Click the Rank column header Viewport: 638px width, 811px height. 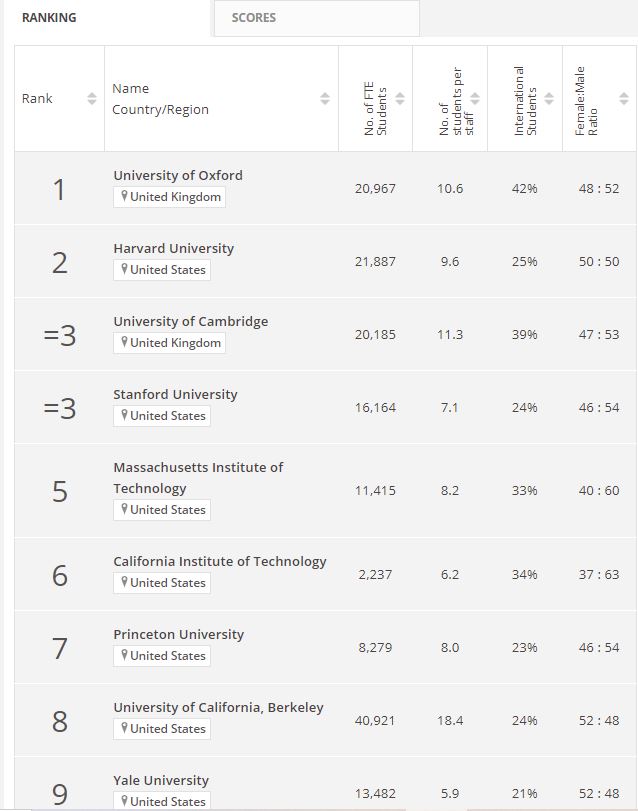pos(38,99)
